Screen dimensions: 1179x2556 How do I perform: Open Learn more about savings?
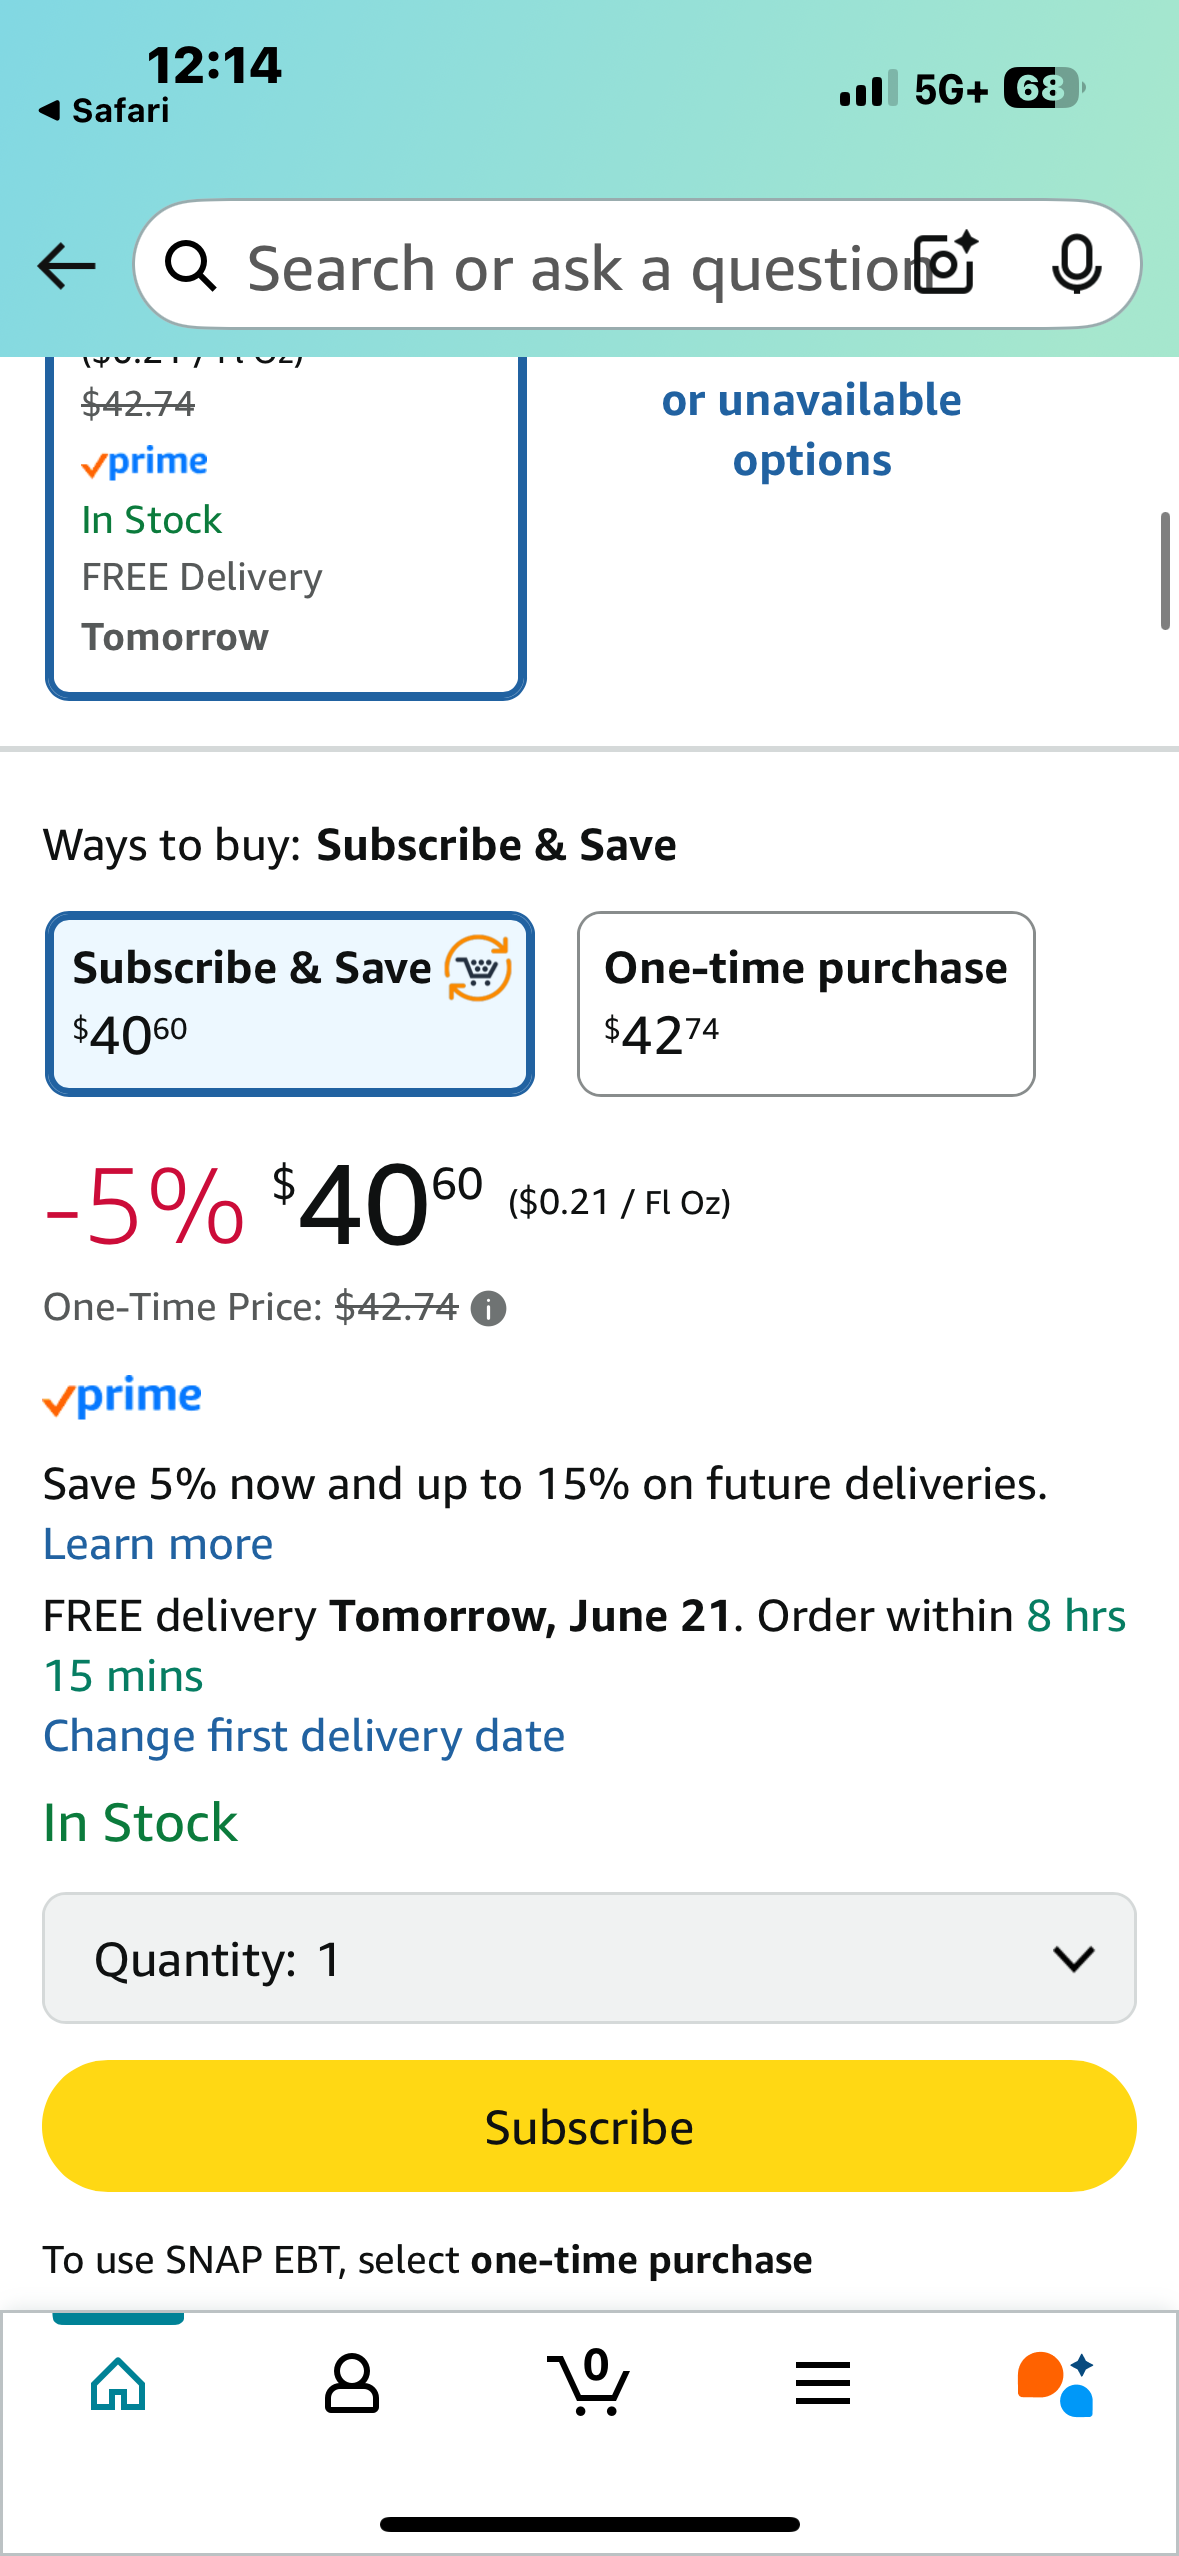(158, 1545)
